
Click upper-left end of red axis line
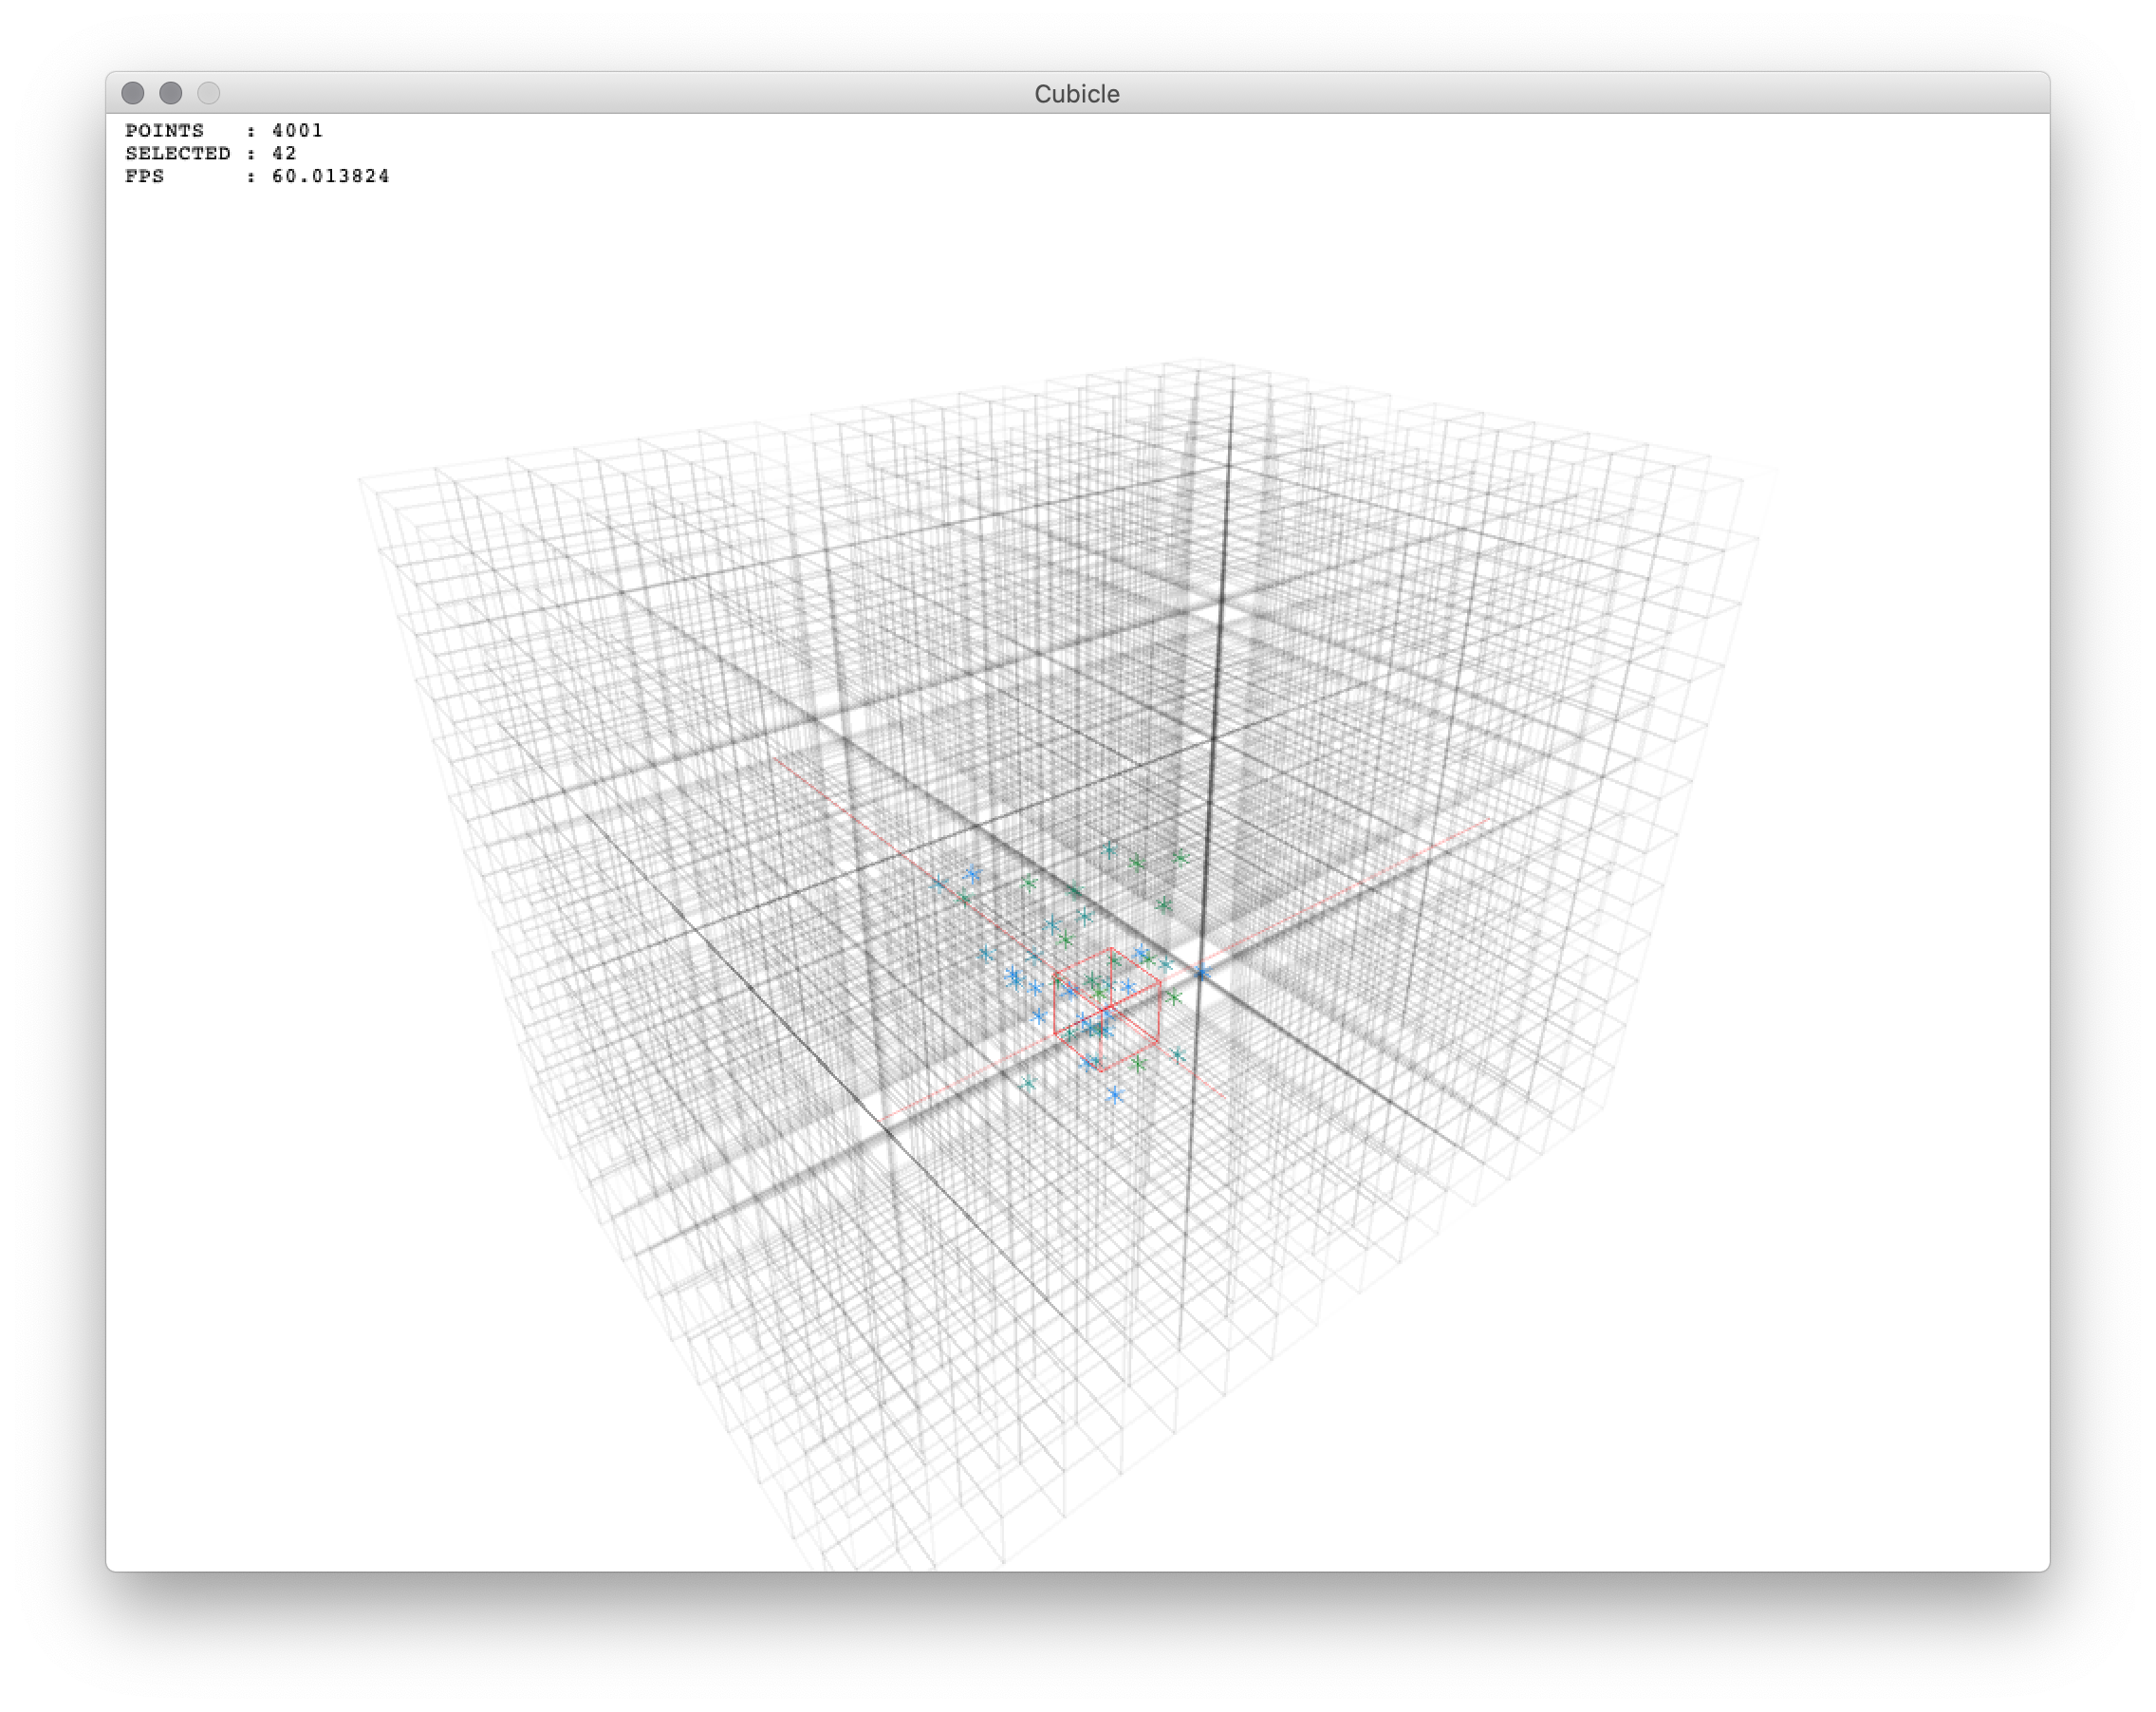pyautogui.click(x=775, y=760)
